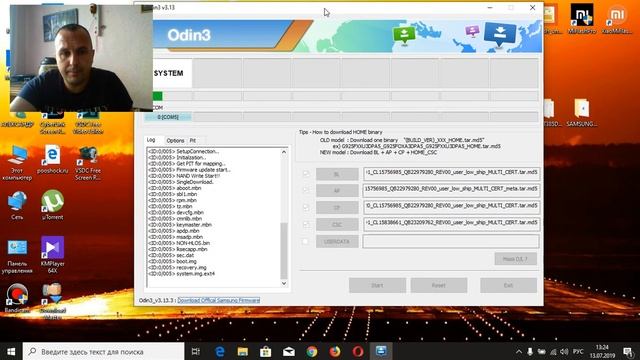Click the РУС language indicator
Viewport: 640px width, 360px height.
pyautogui.click(x=578, y=351)
